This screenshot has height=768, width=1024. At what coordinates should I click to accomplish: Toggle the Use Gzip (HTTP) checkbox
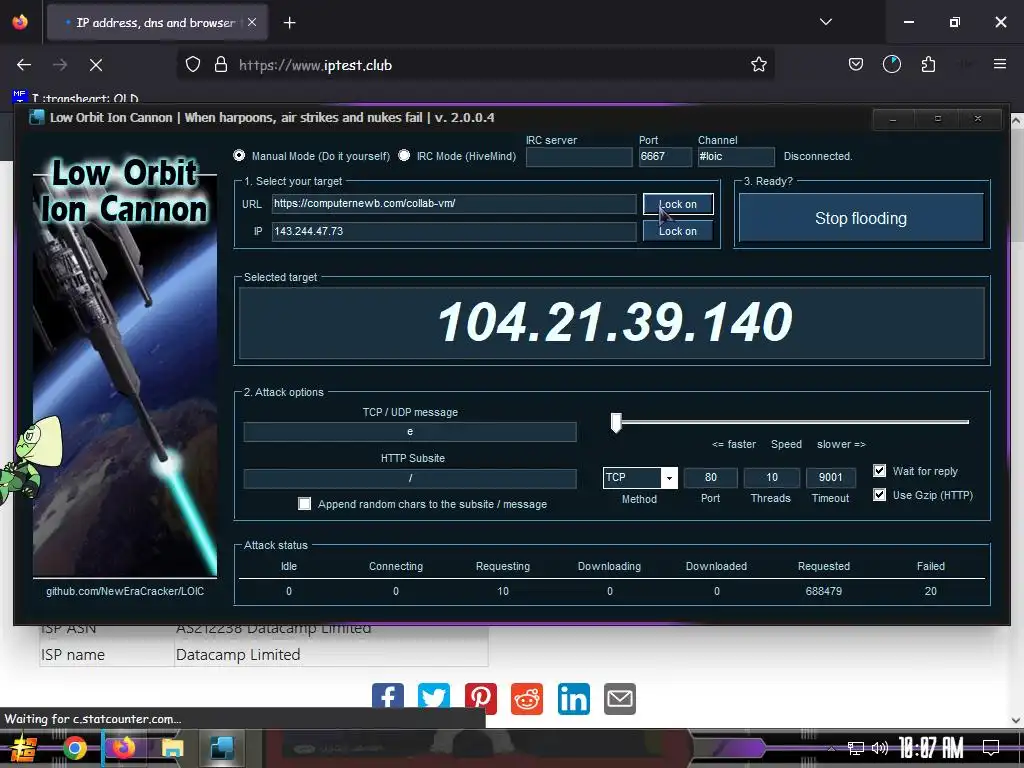click(x=880, y=494)
